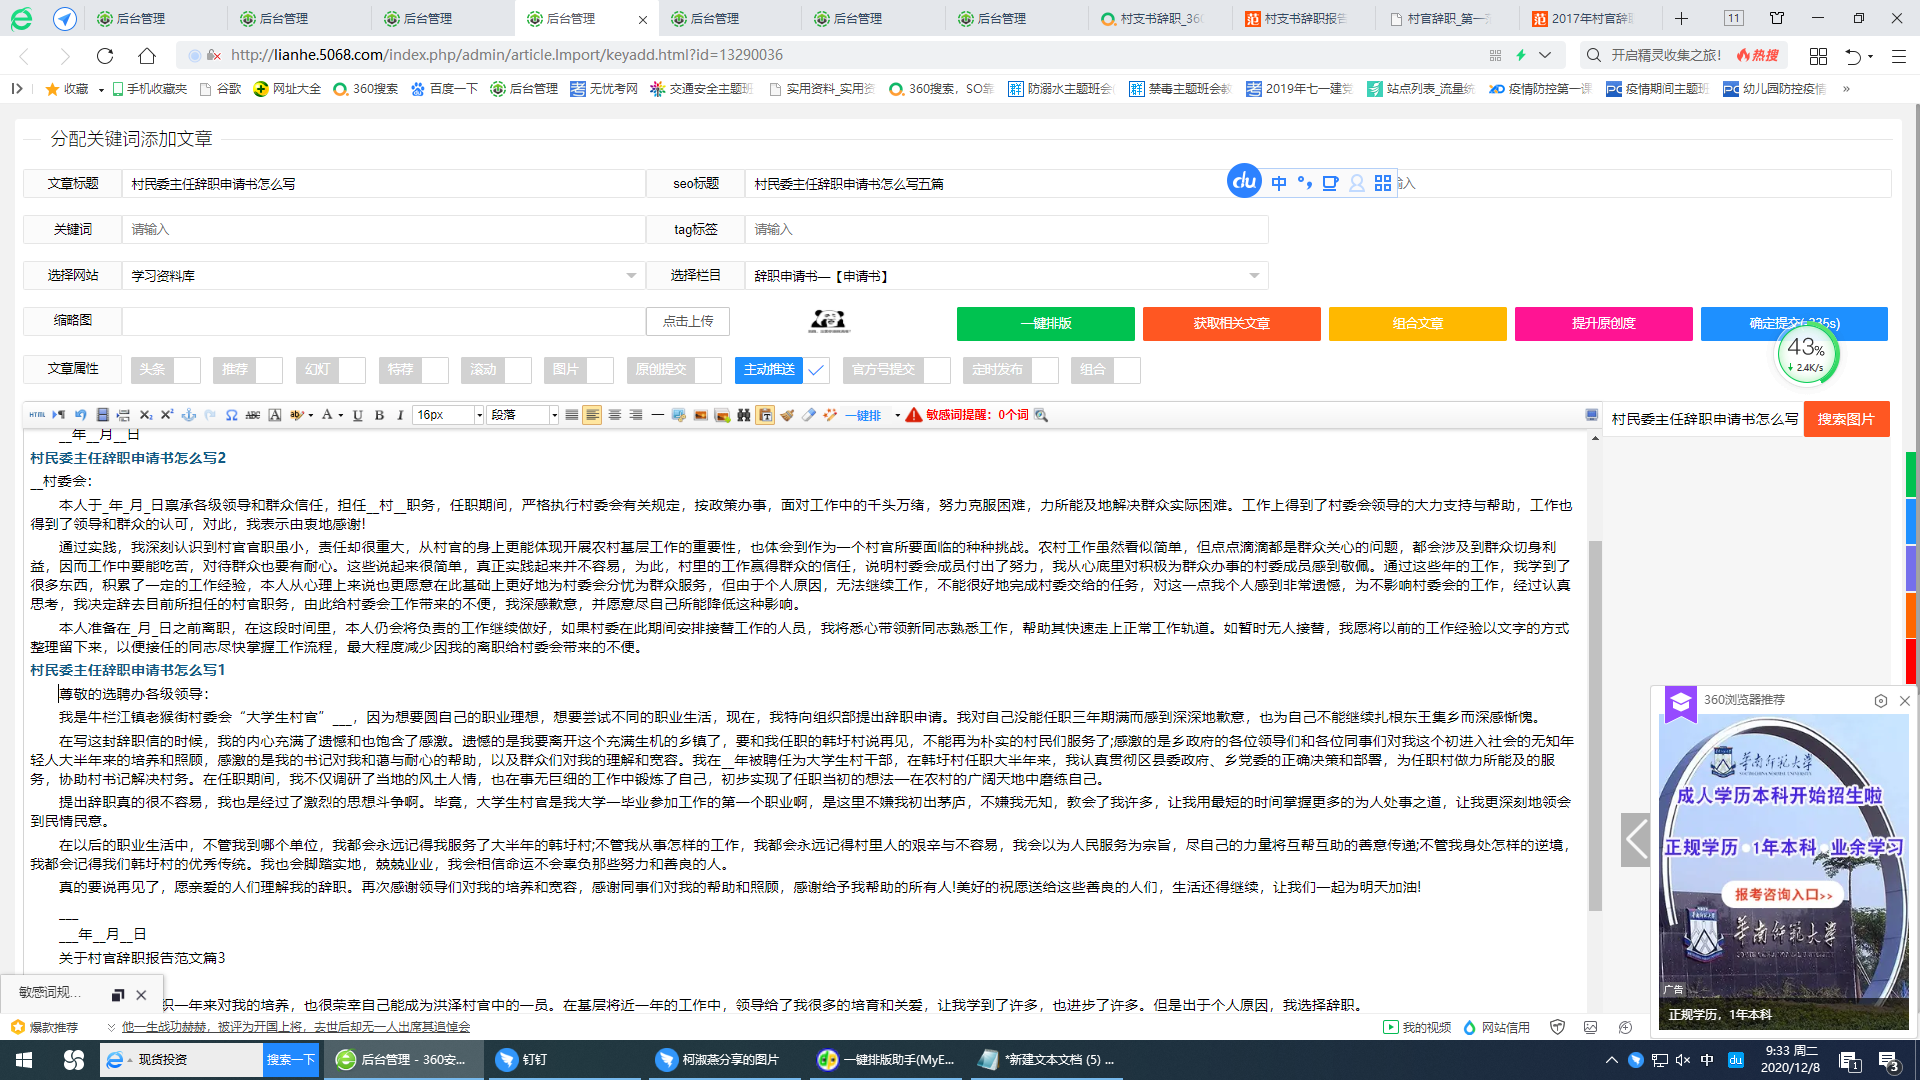Insert a special character with the omega icon
Image resolution: width=1920 pixels, height=1080 pixels.
pos(231,414)
